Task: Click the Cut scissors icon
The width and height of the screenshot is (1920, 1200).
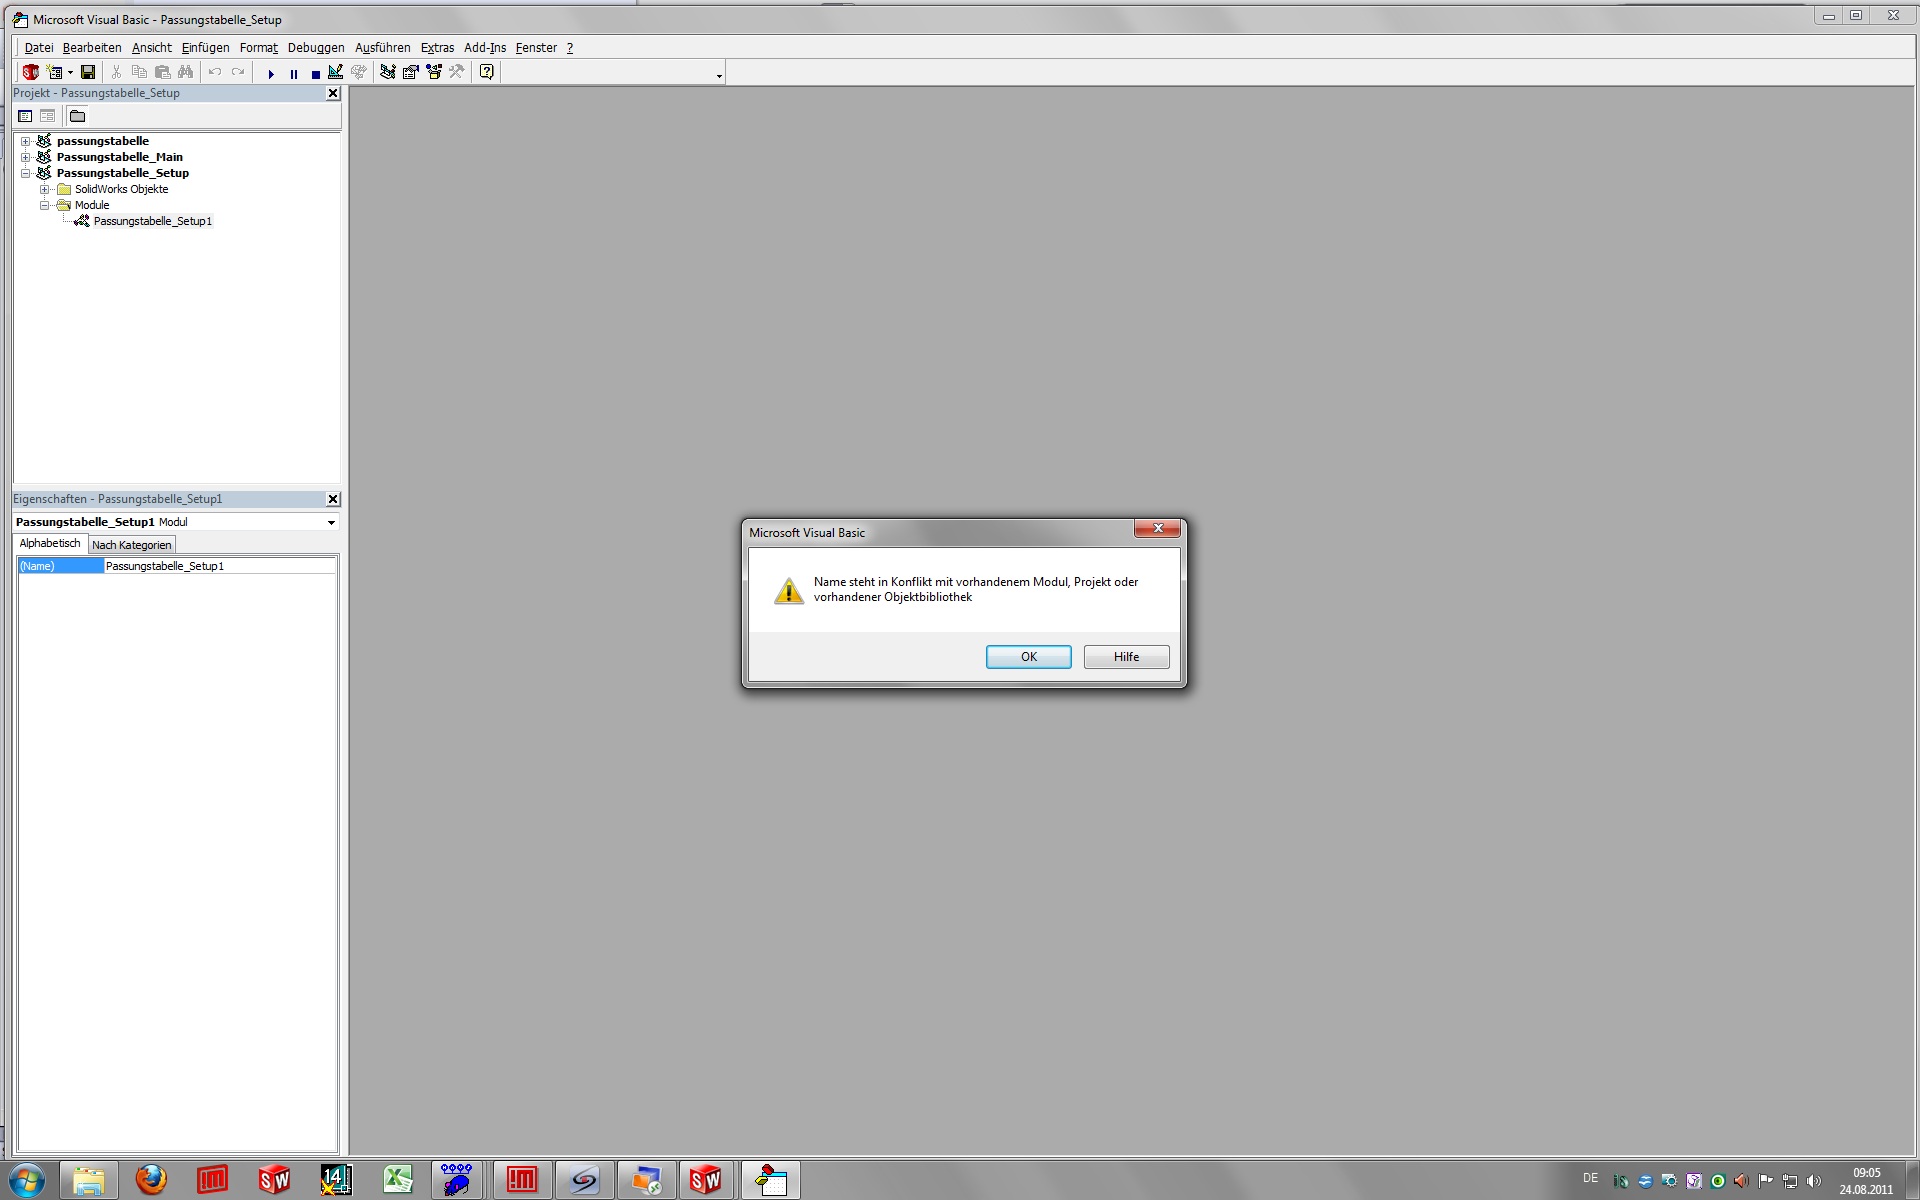Action: pyautogui.click(x=116, y=72)
